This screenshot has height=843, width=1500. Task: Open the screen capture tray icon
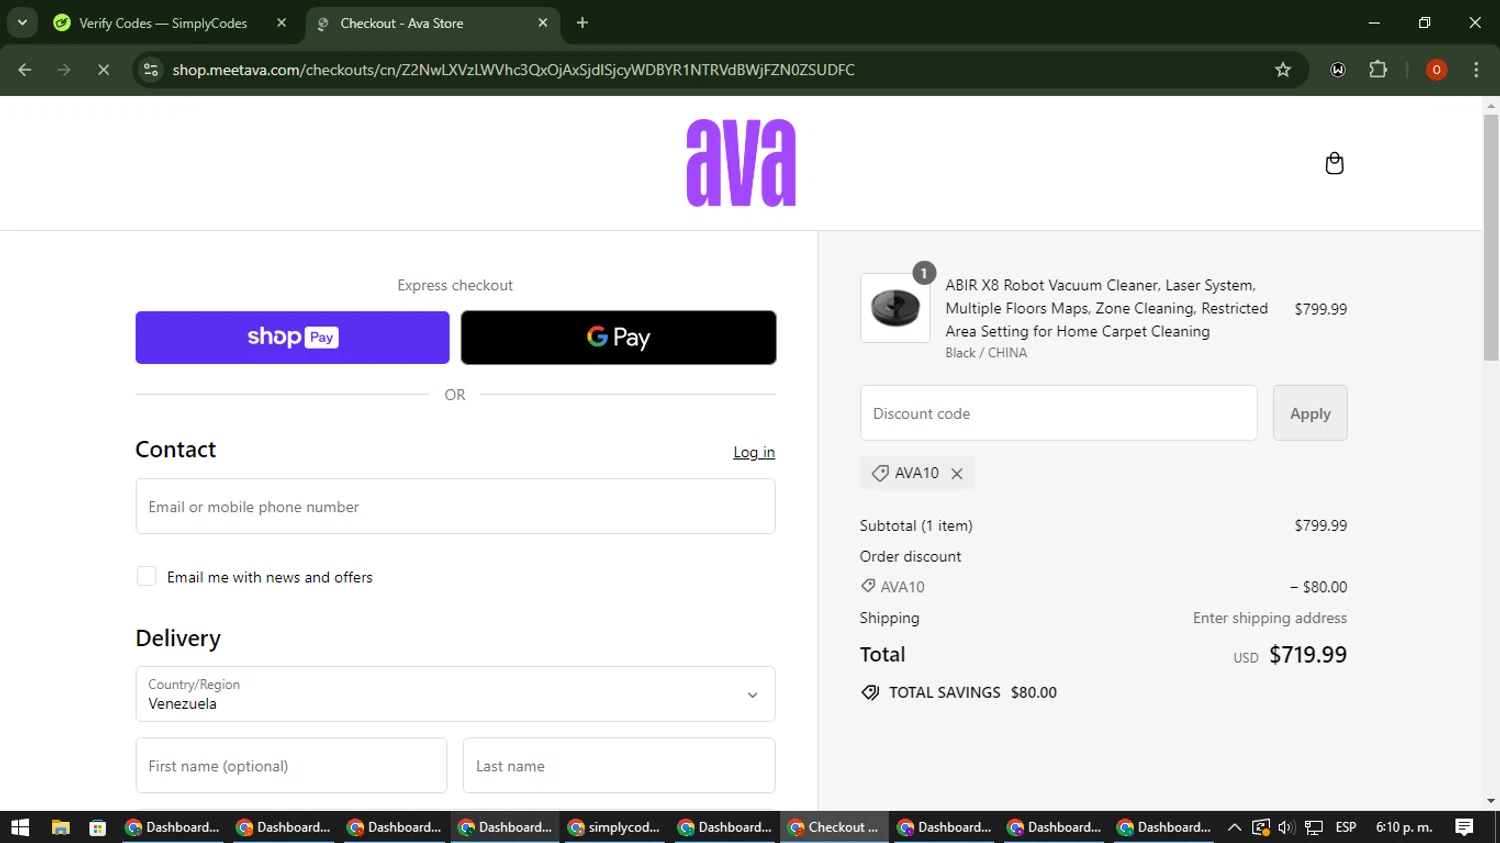pyautogui.click(x=1260, y=827)
